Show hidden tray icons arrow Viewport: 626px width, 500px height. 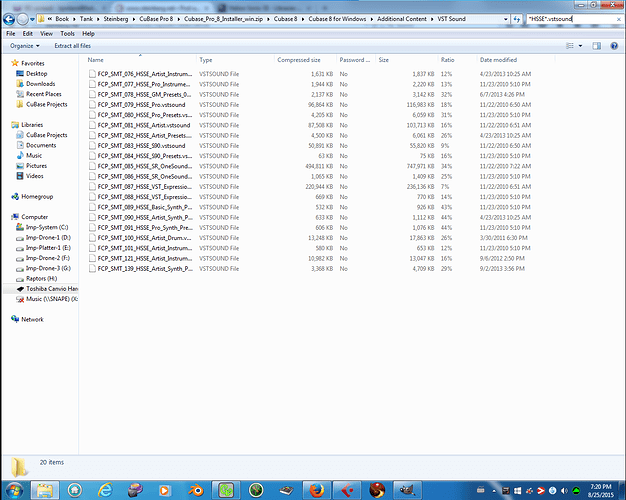(494, 491)
